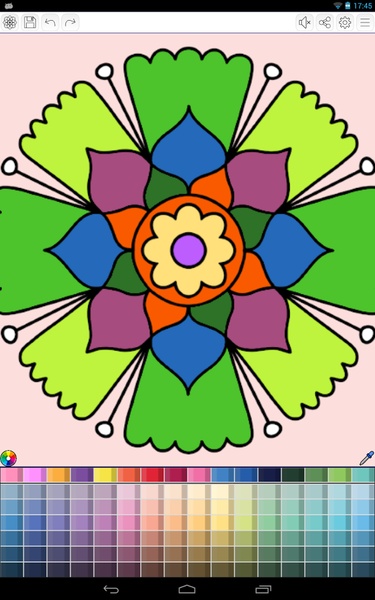
Task: Select the first pink swatch in top color row
Action: coord(11,475)
